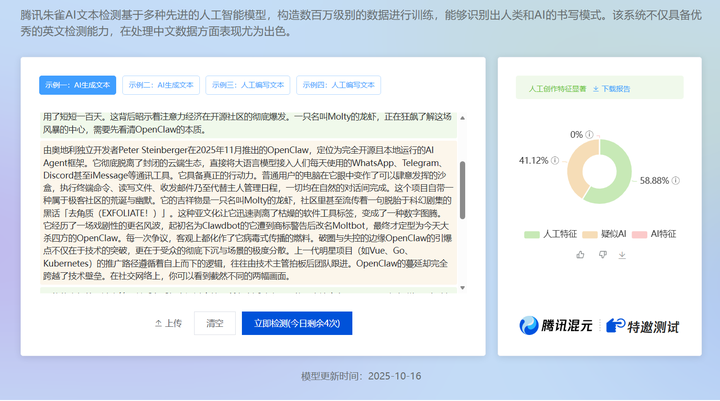The image size is (720, 401).
Task: Click the info icon next to 58.88%
Action: coord(675,181)
